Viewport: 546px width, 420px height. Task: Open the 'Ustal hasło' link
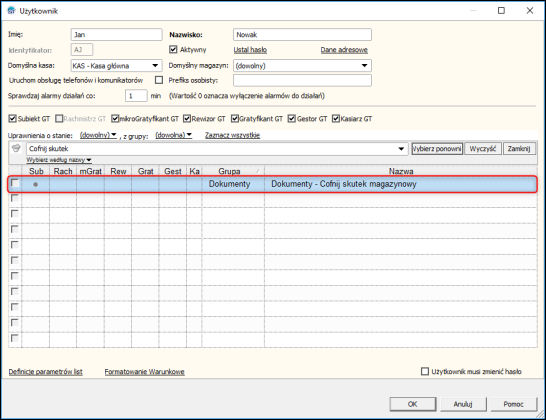(x=250, y=50)
